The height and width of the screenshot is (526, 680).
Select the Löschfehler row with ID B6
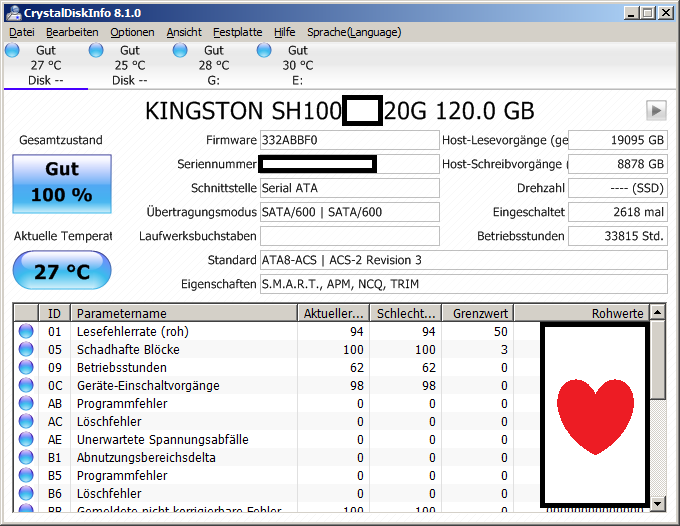[x=332, y=493]
